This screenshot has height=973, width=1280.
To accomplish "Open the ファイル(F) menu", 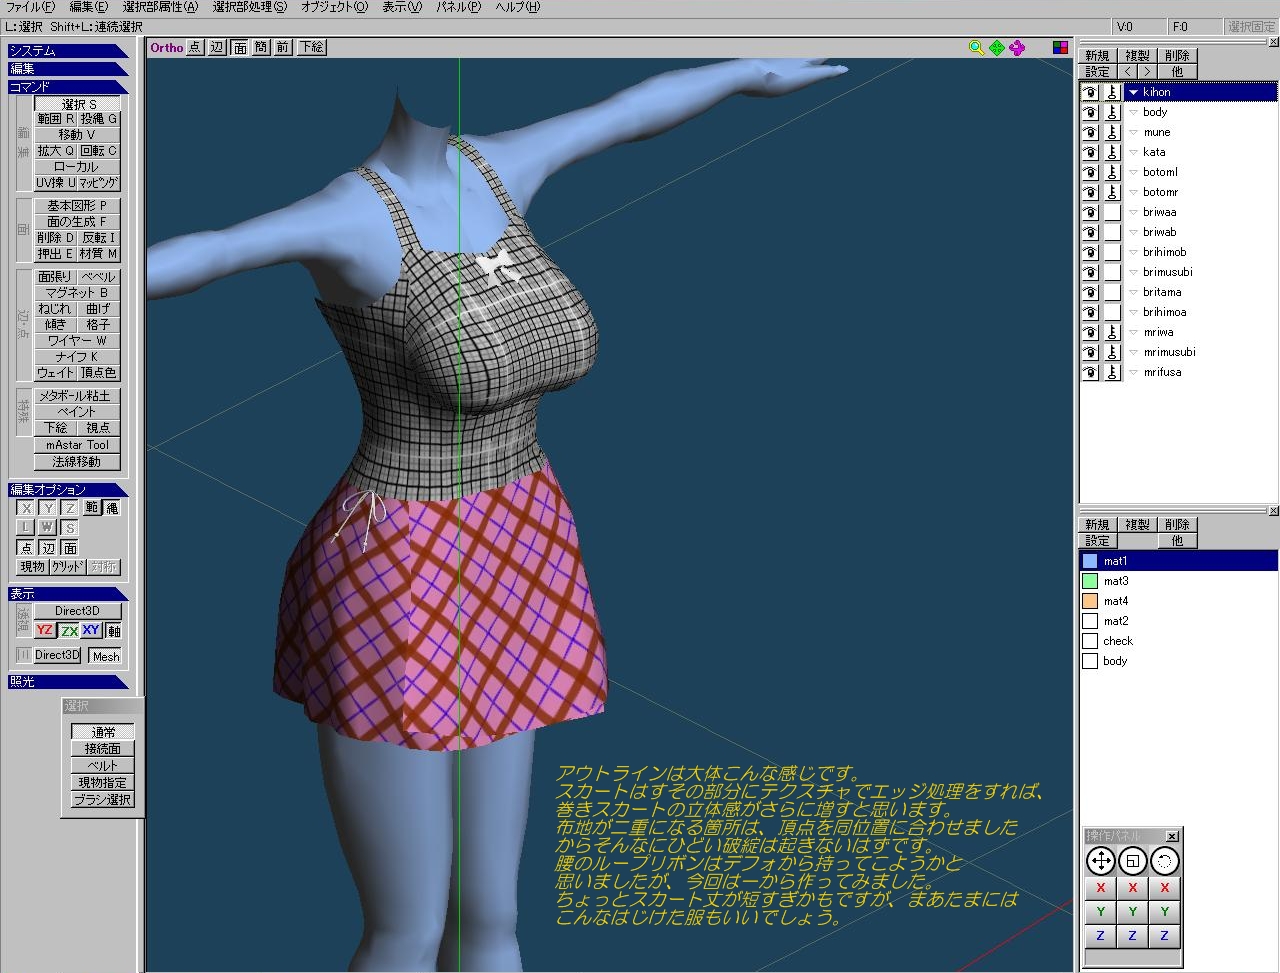I will [30, 7].
